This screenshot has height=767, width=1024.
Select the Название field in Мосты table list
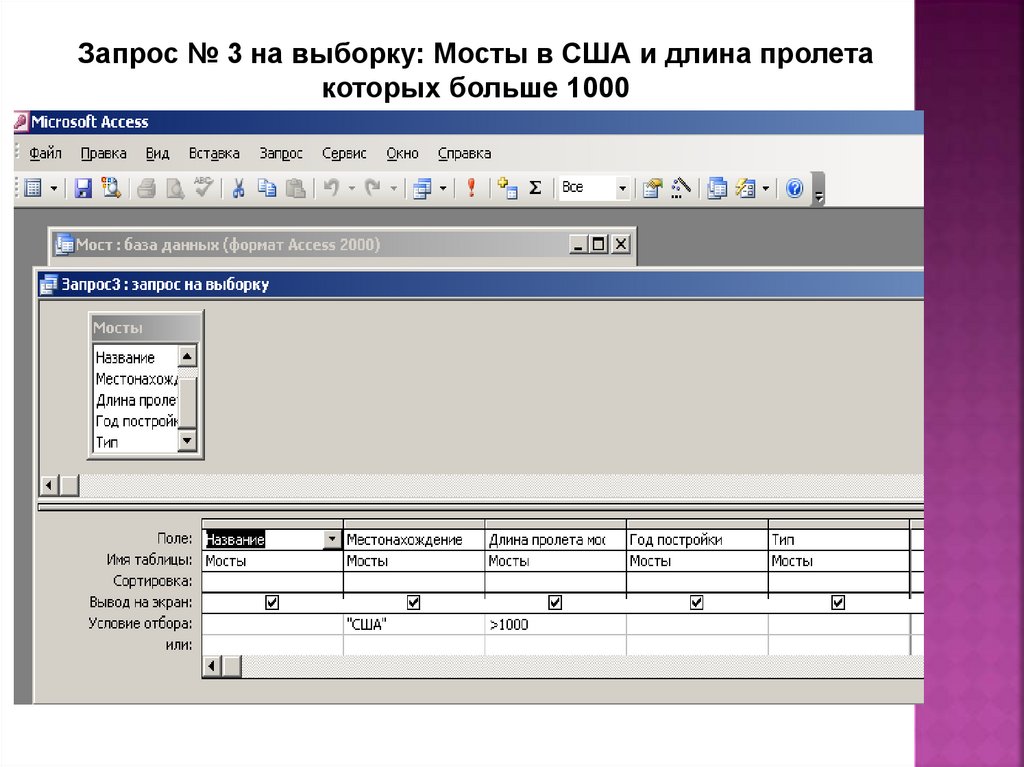tap(125, 357)
